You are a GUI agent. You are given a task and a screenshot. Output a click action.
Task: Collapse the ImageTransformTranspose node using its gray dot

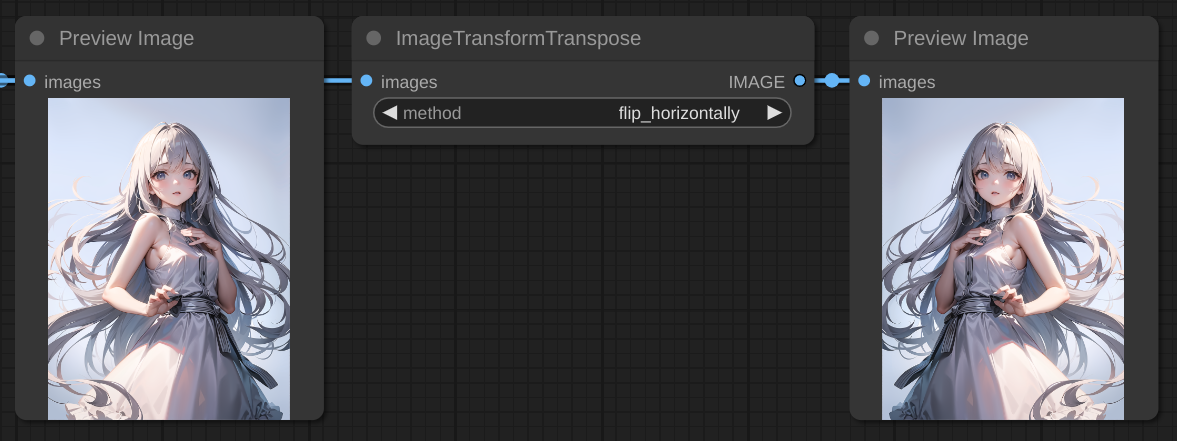pyautogui.click(x=374, y=39)
